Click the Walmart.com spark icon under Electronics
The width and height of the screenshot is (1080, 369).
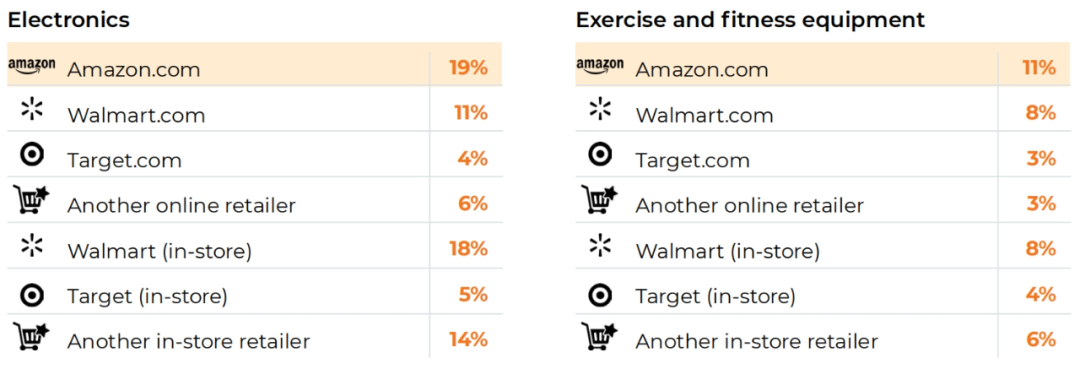(x=32, y=109)
